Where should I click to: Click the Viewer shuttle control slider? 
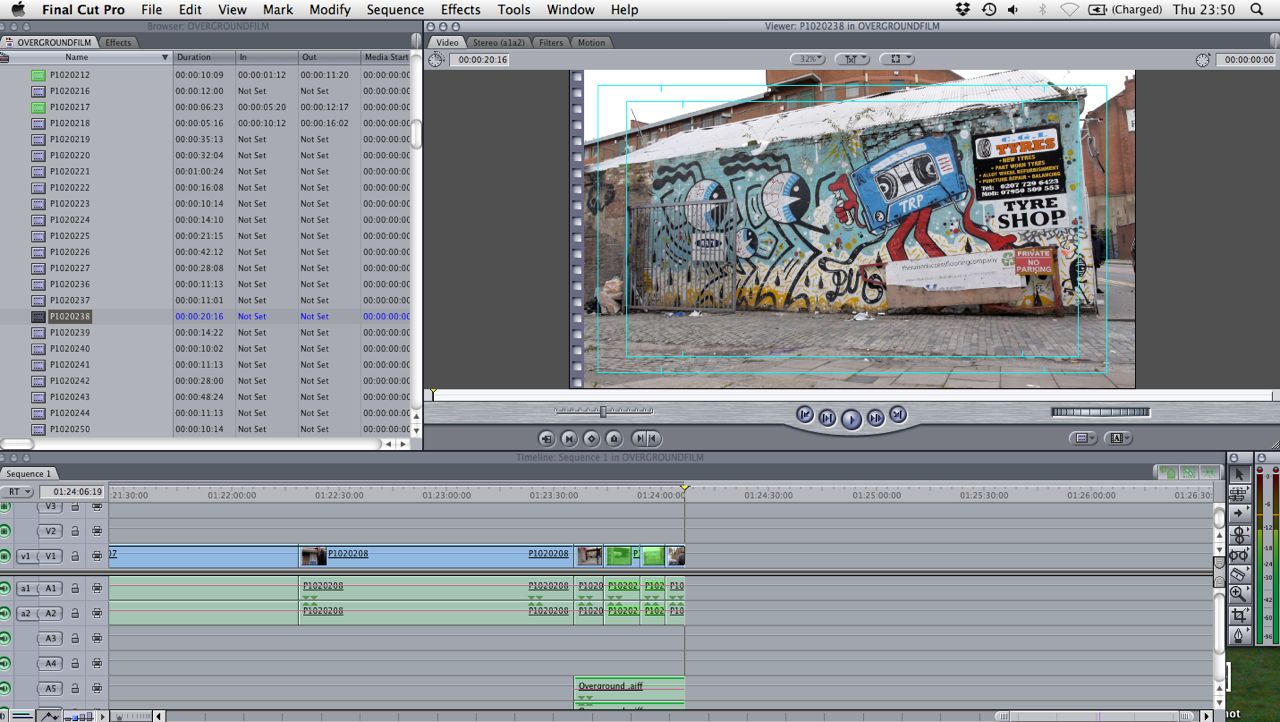coord(603,410)
